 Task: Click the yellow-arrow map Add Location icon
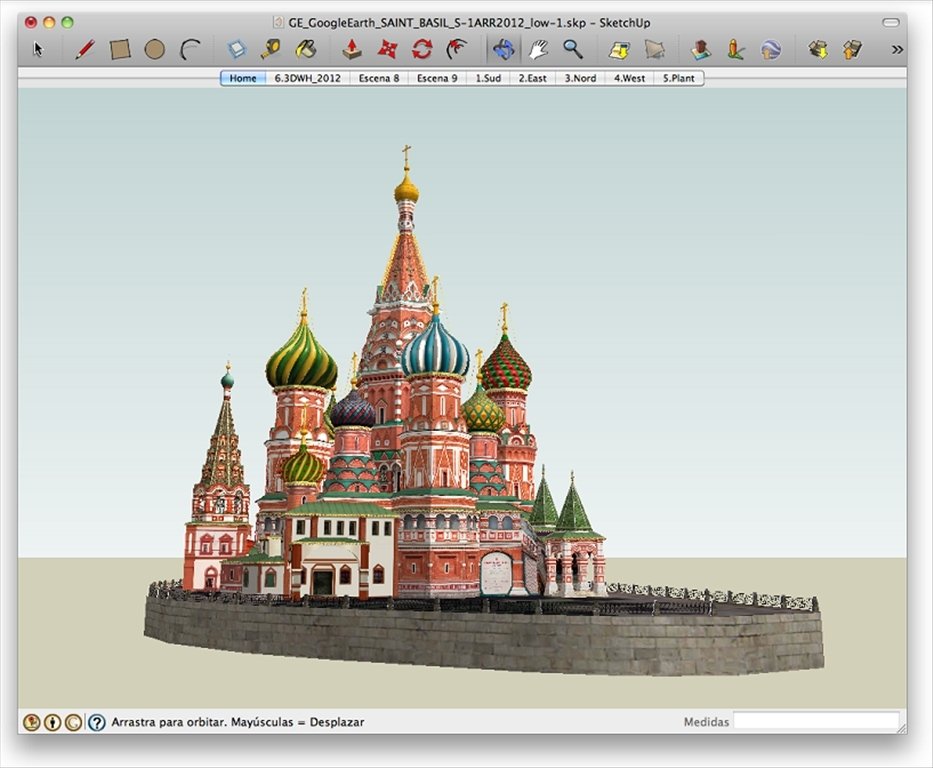[619, 49]
